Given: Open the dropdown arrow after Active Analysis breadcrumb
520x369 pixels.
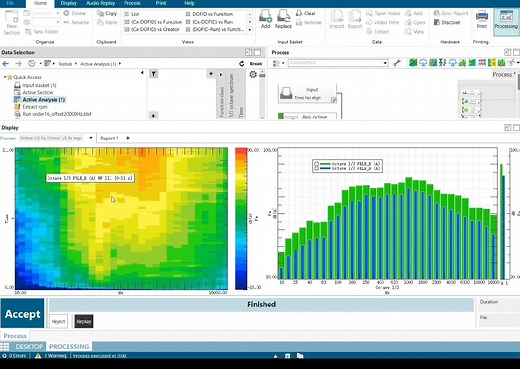Looking at the screenshot, I should 120,64.
